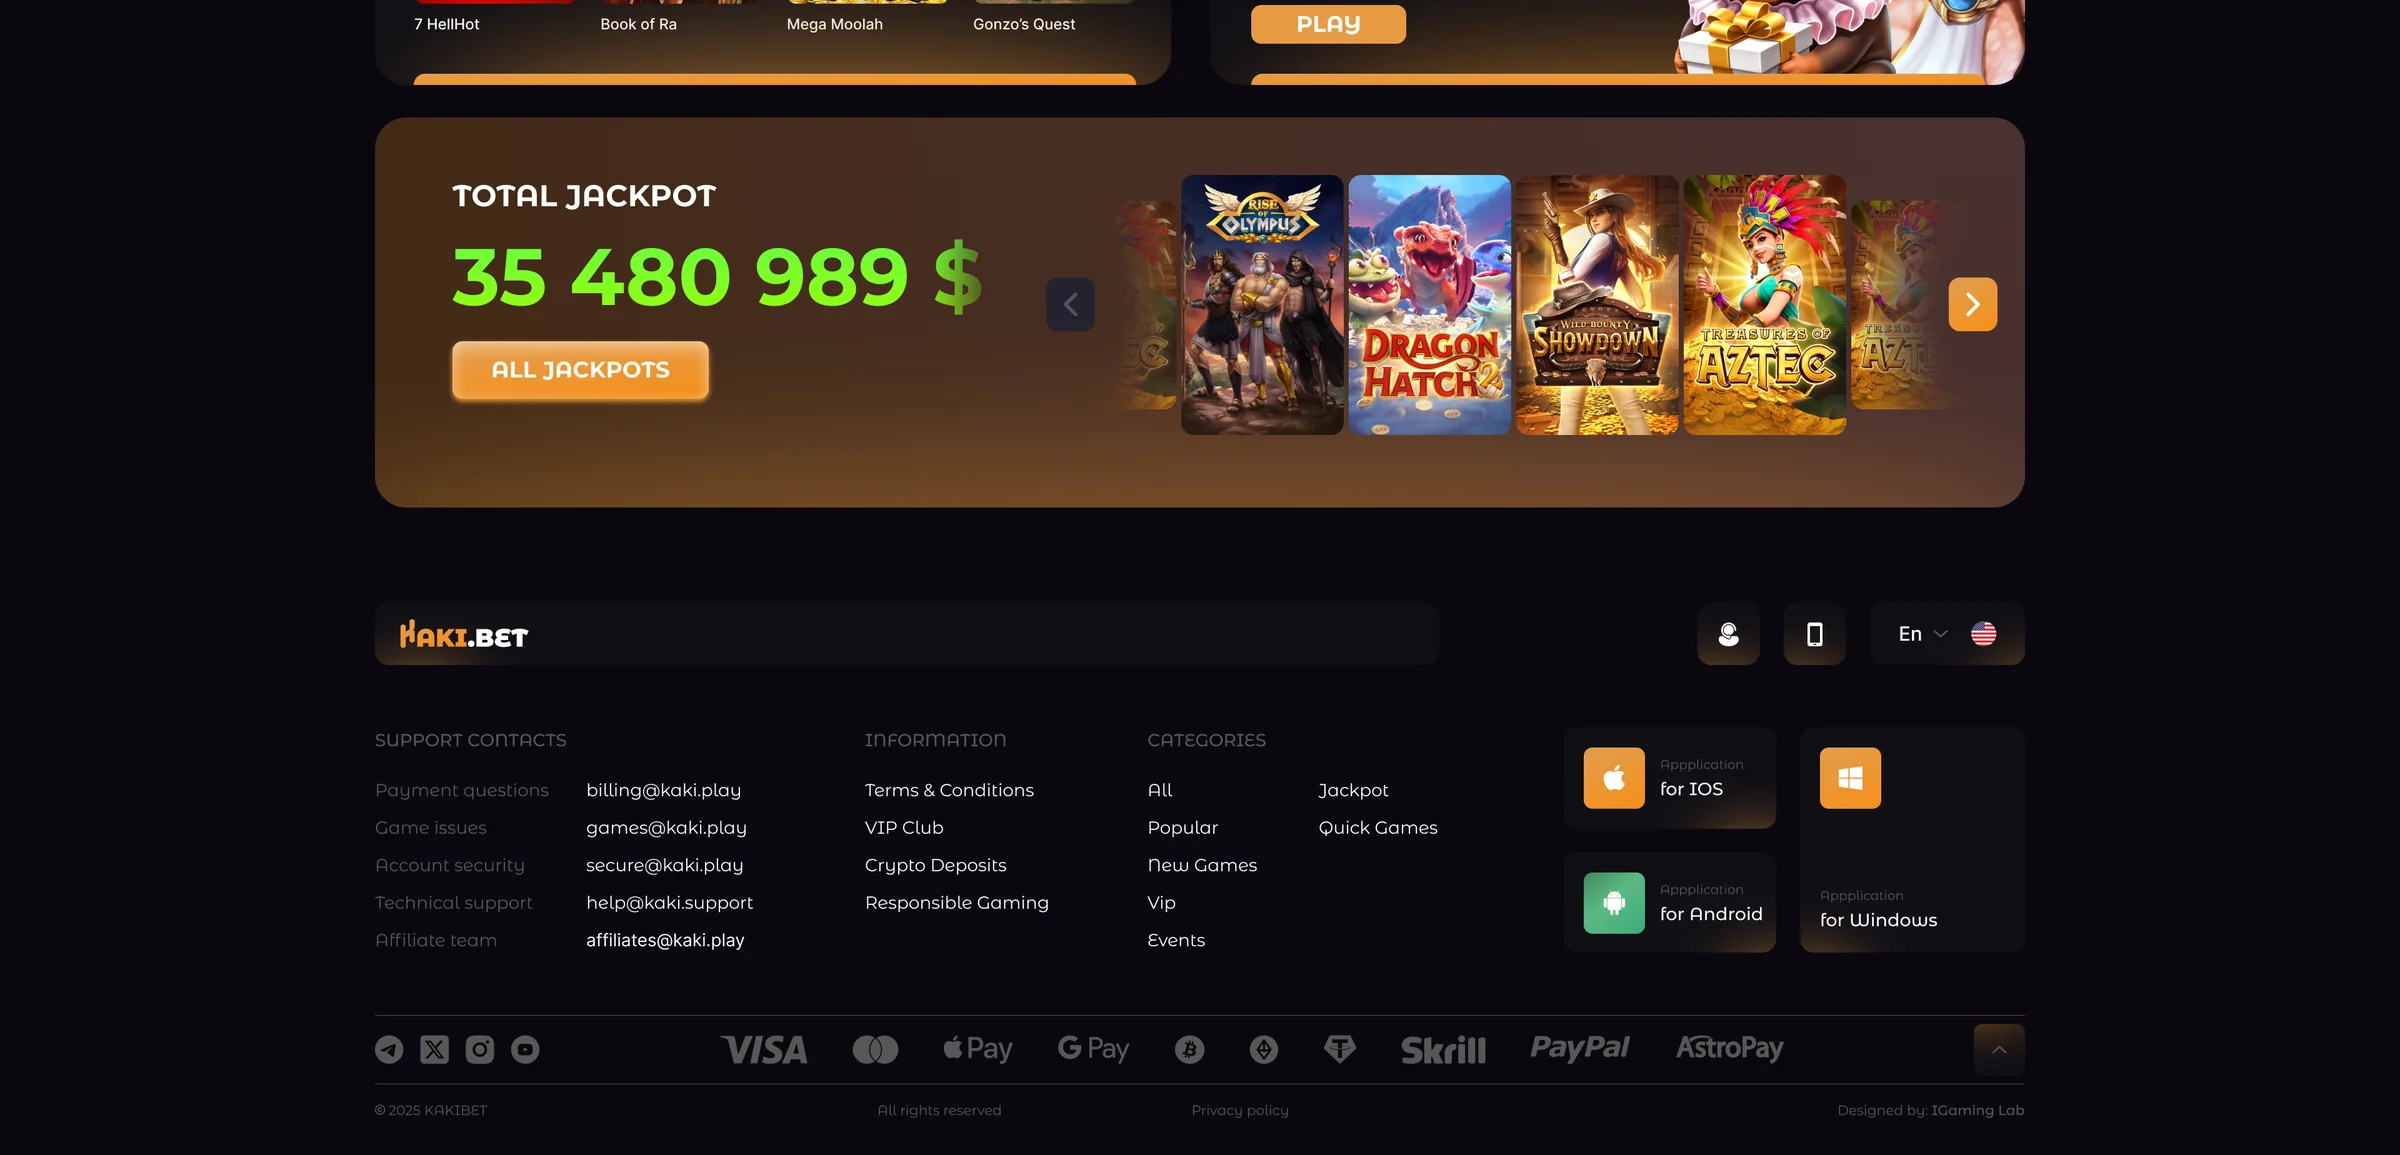Open the Wild Bounty Showdown game thumbnail
Image resolution: width=2400 pixels, height=1155 pixels.
coord(1597,305)
